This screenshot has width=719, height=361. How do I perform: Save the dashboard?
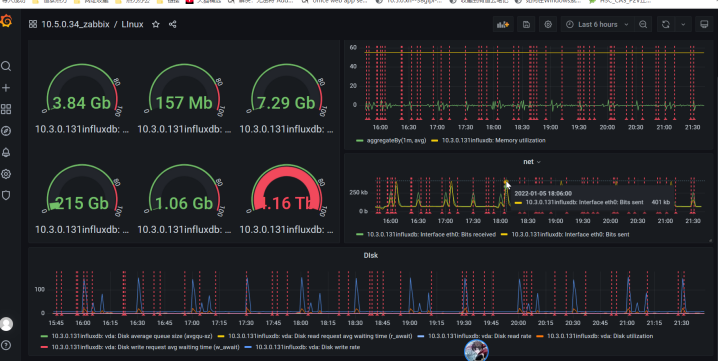(x=526, y=24)
